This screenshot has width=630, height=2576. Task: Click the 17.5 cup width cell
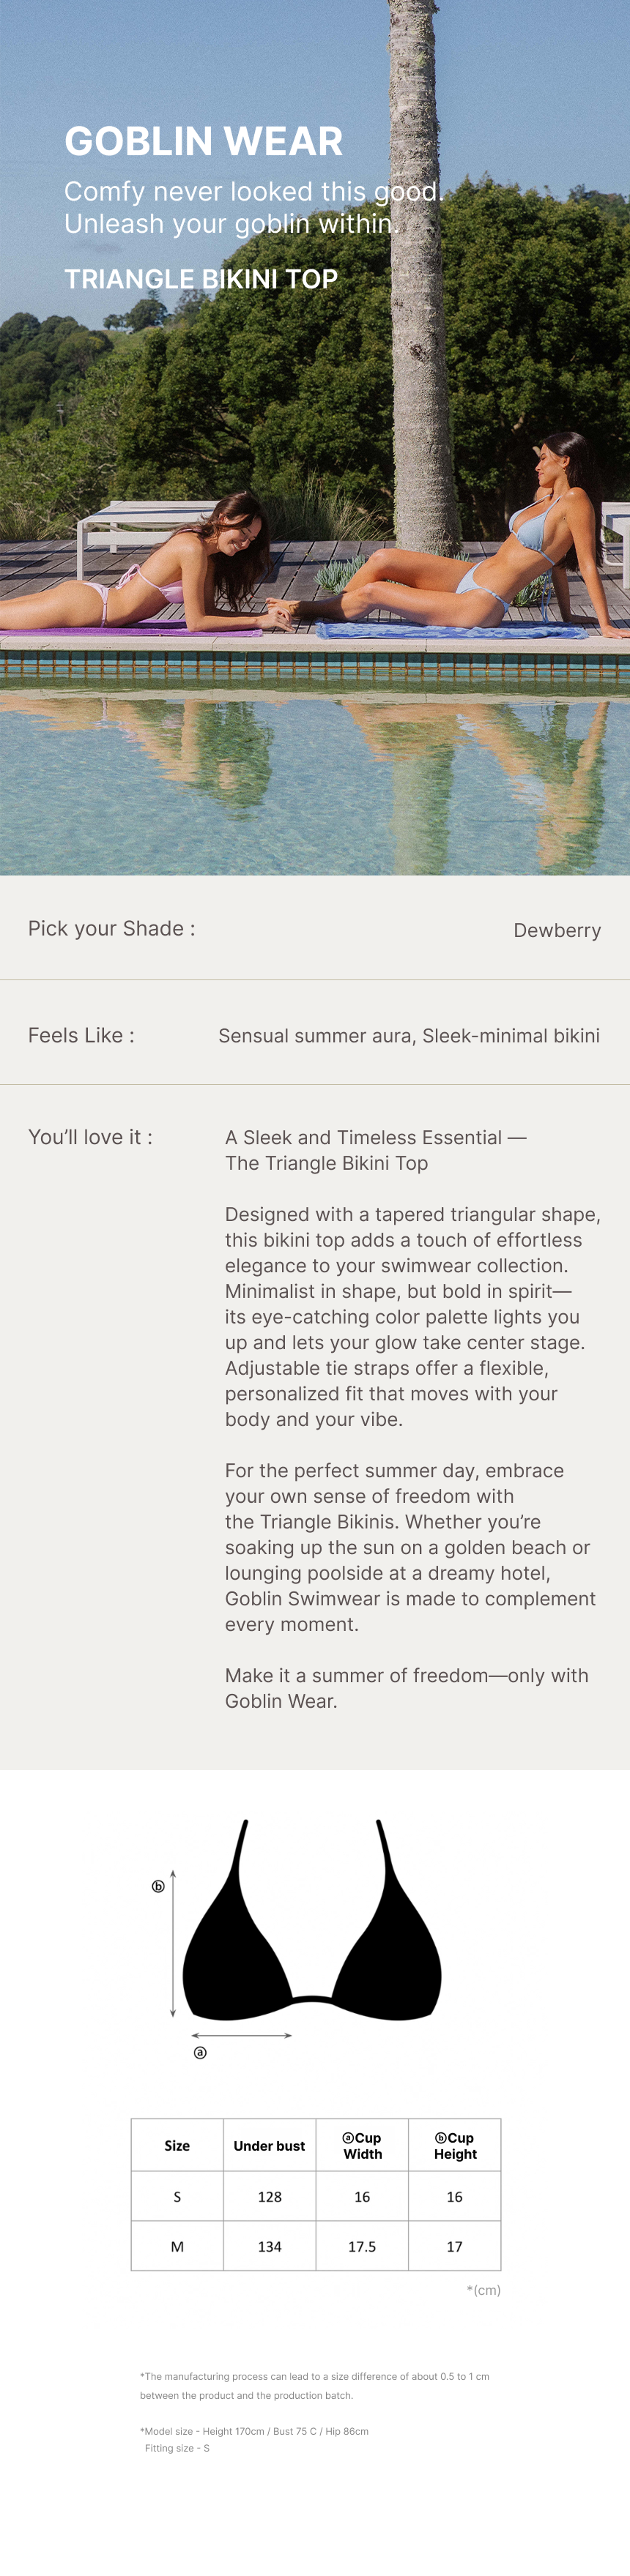point(362,2246)
